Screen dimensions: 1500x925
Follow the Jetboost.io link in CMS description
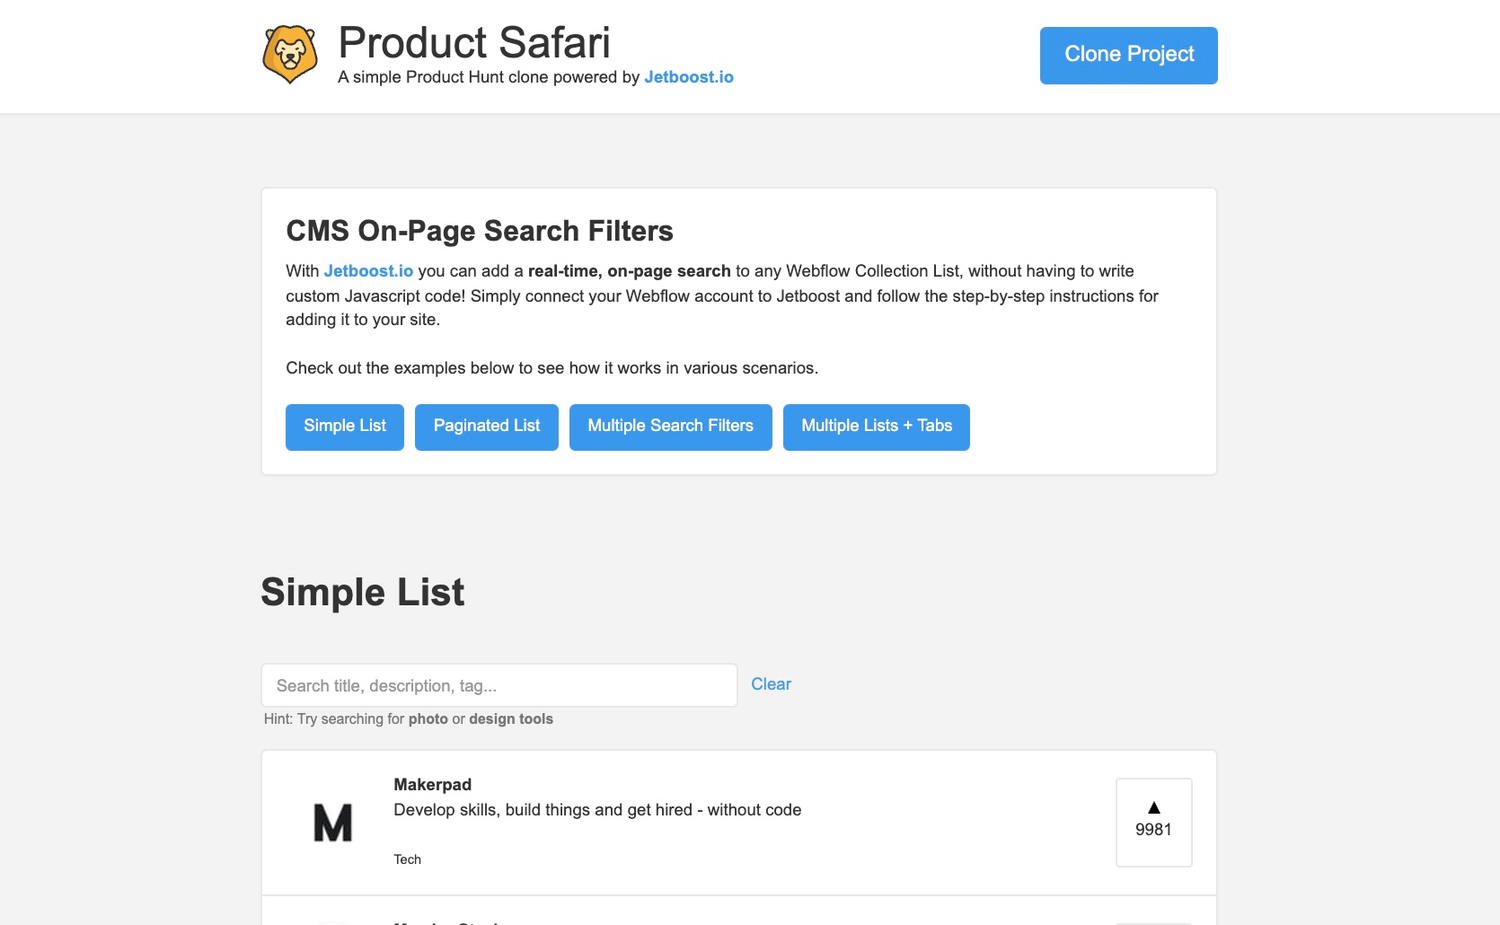pyautogui.click(x=368, y=271)
